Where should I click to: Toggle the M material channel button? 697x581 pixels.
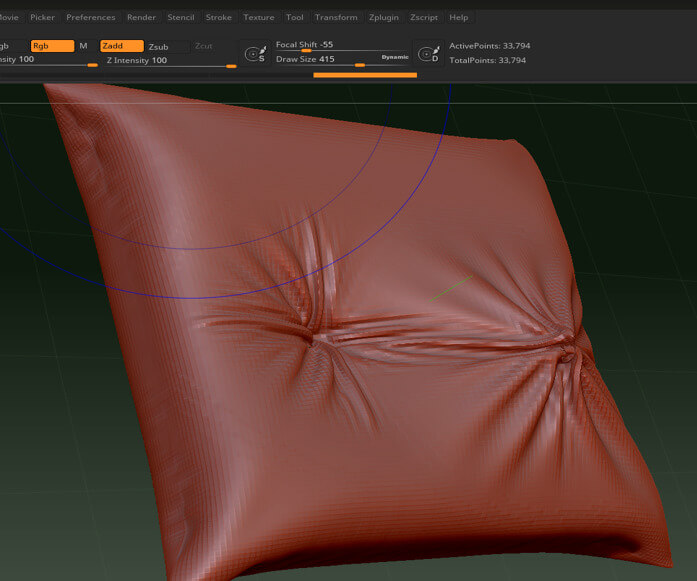83,46
